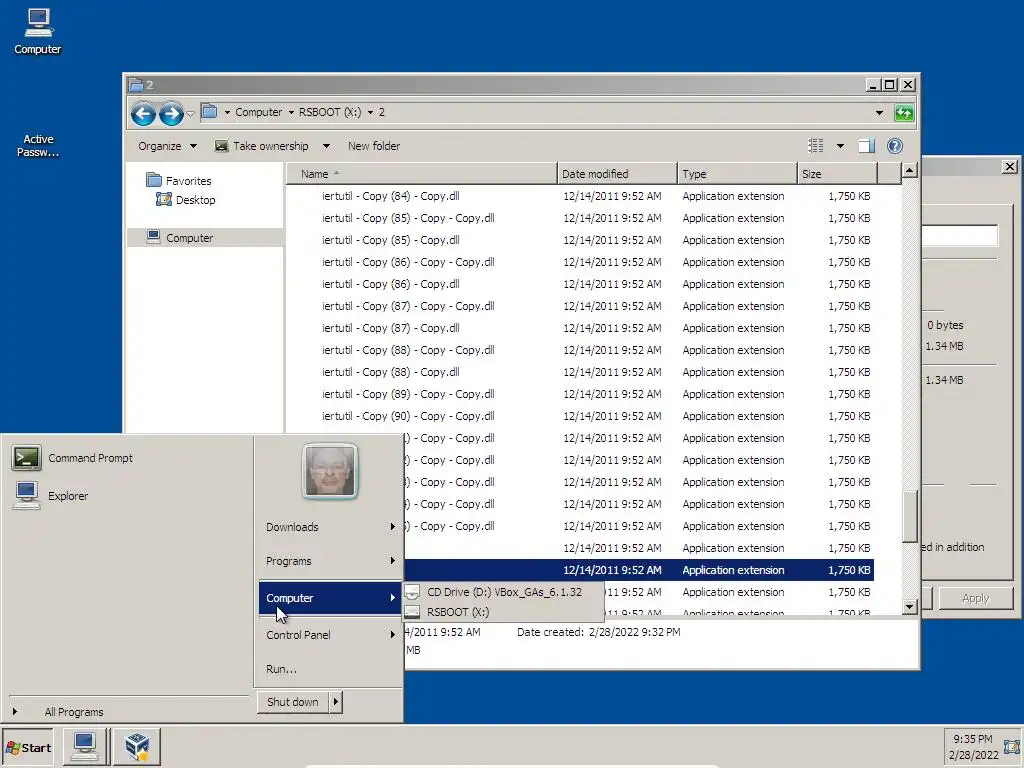Click the green Refresh icon in address bar
The width and height of the screenshot is (1024, 768).
click(904, 112)
